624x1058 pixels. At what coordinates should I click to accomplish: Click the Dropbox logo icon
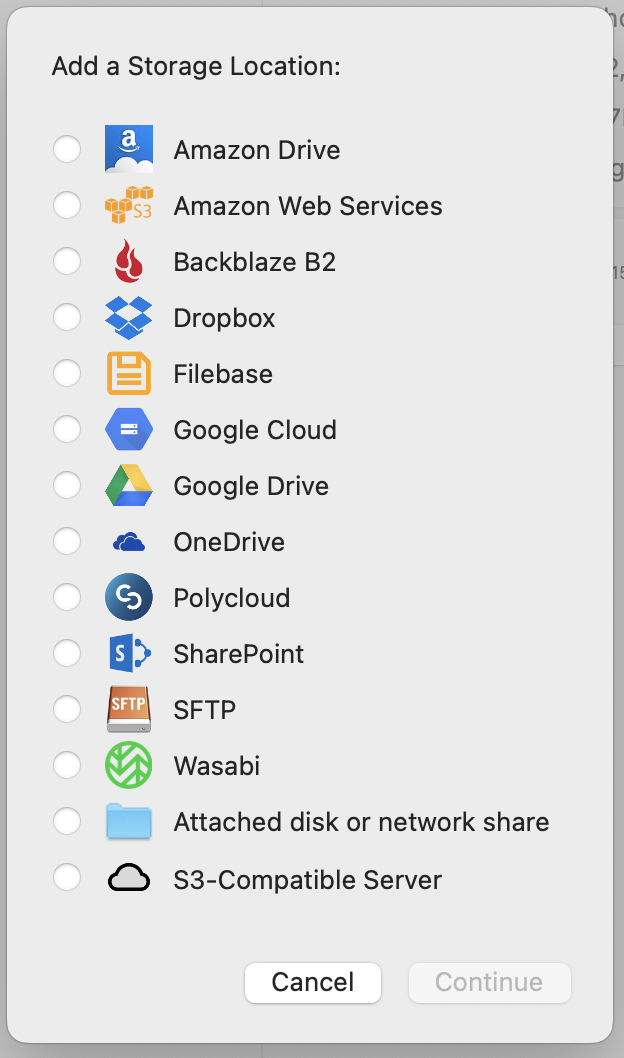coord(129,318)
